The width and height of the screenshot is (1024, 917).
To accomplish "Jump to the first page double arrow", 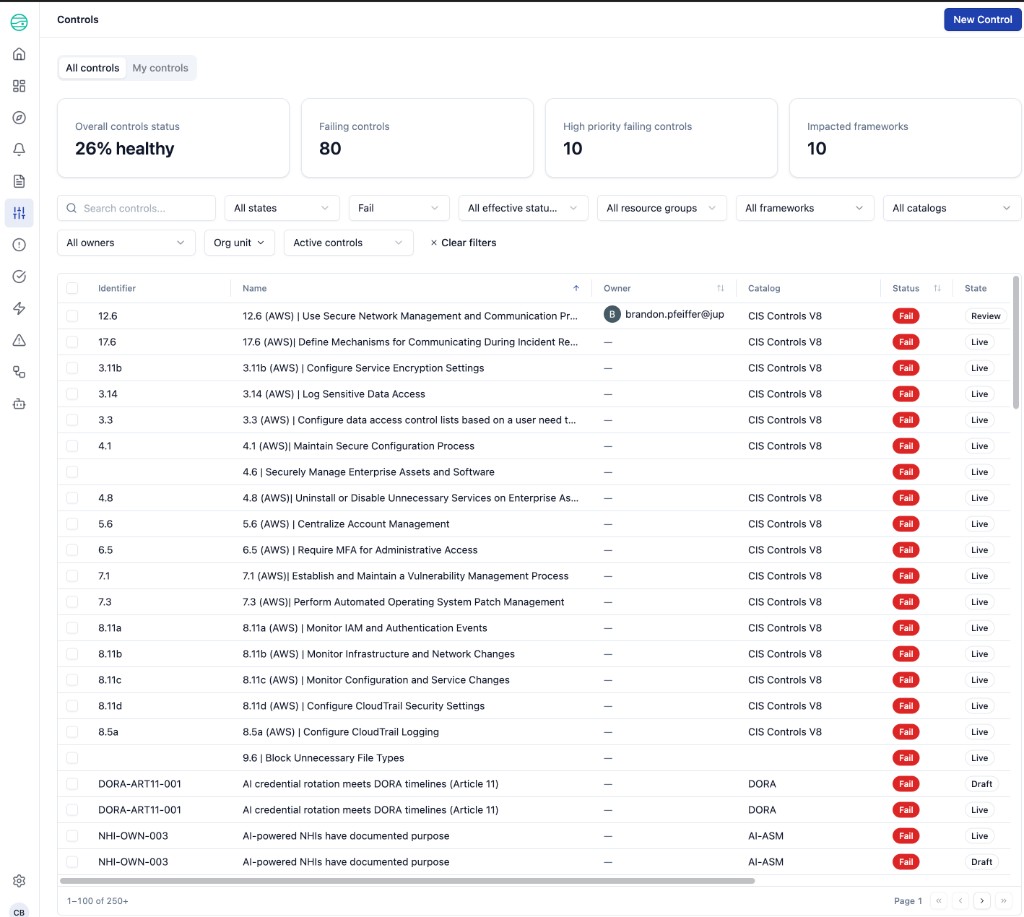I will (x=938, y=901).
